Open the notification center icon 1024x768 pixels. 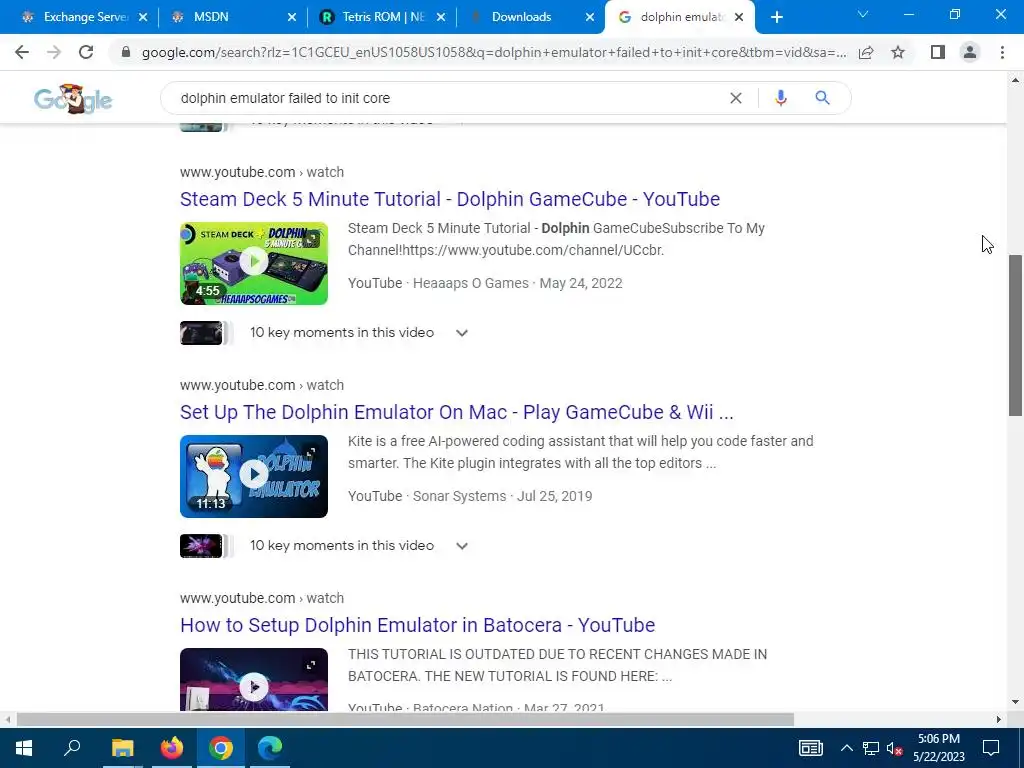991,748
